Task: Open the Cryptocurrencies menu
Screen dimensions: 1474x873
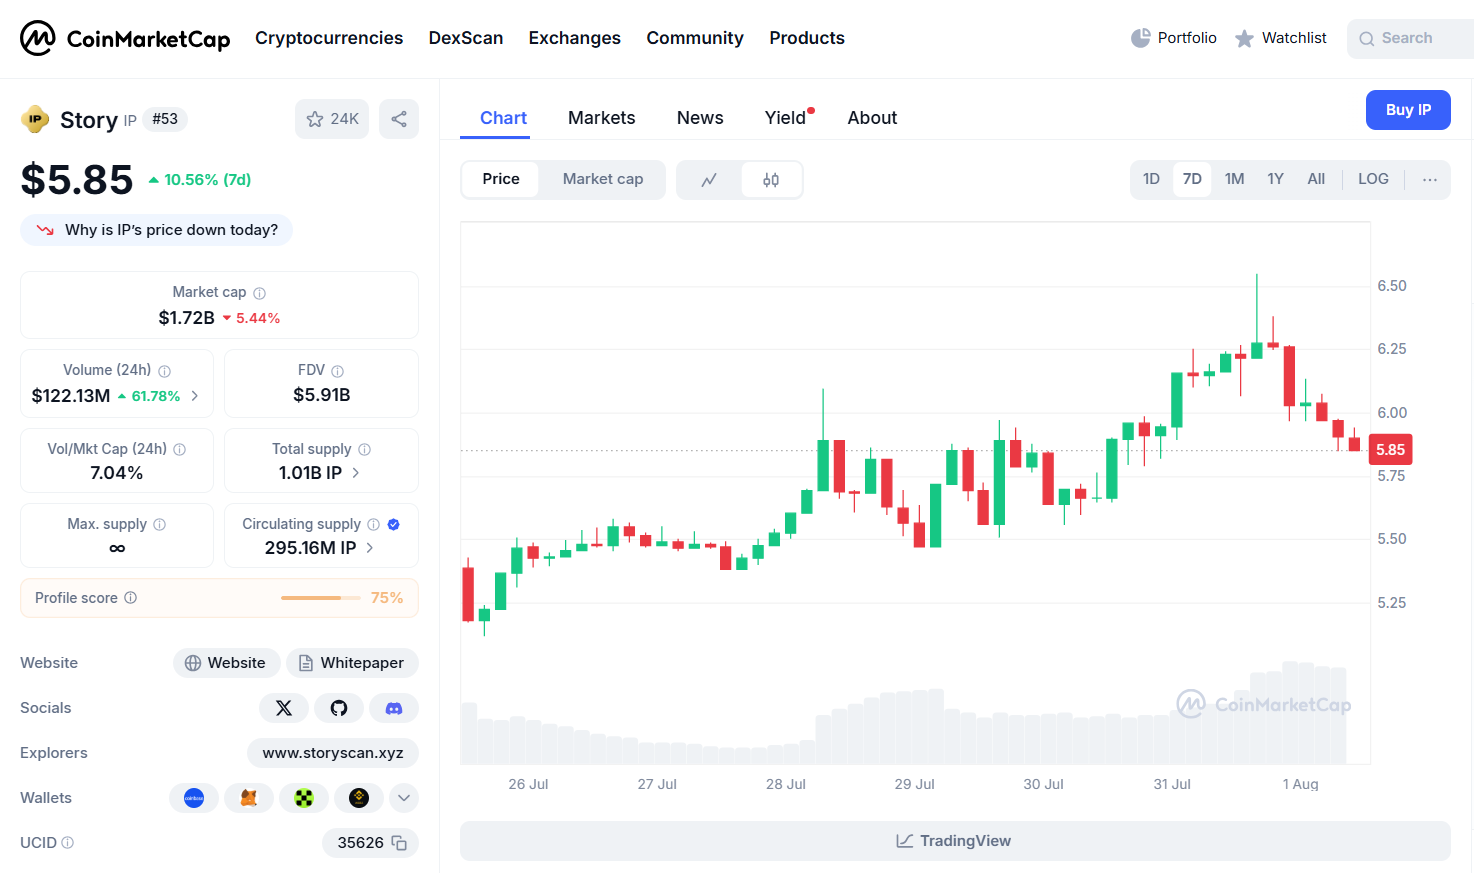Action: [329, 38]
